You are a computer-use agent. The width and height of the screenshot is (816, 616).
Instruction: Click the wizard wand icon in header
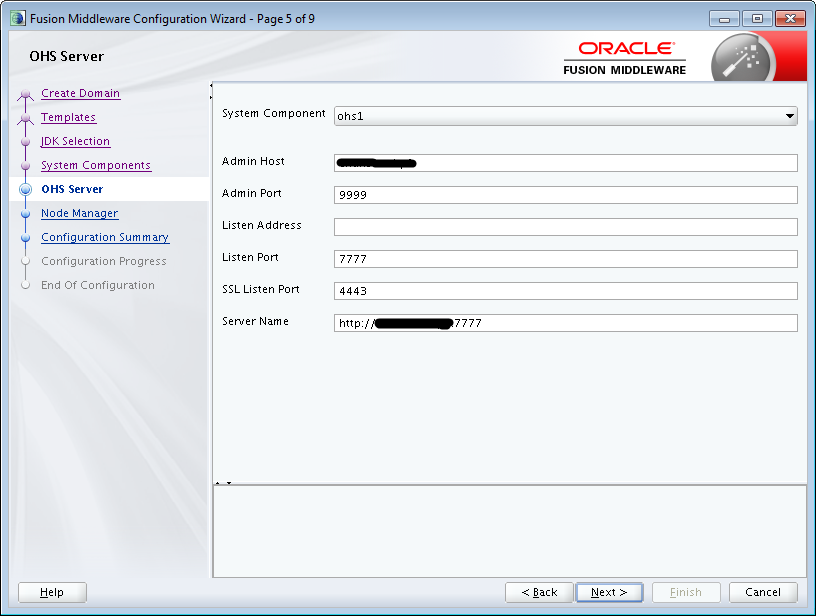(743, 59)
